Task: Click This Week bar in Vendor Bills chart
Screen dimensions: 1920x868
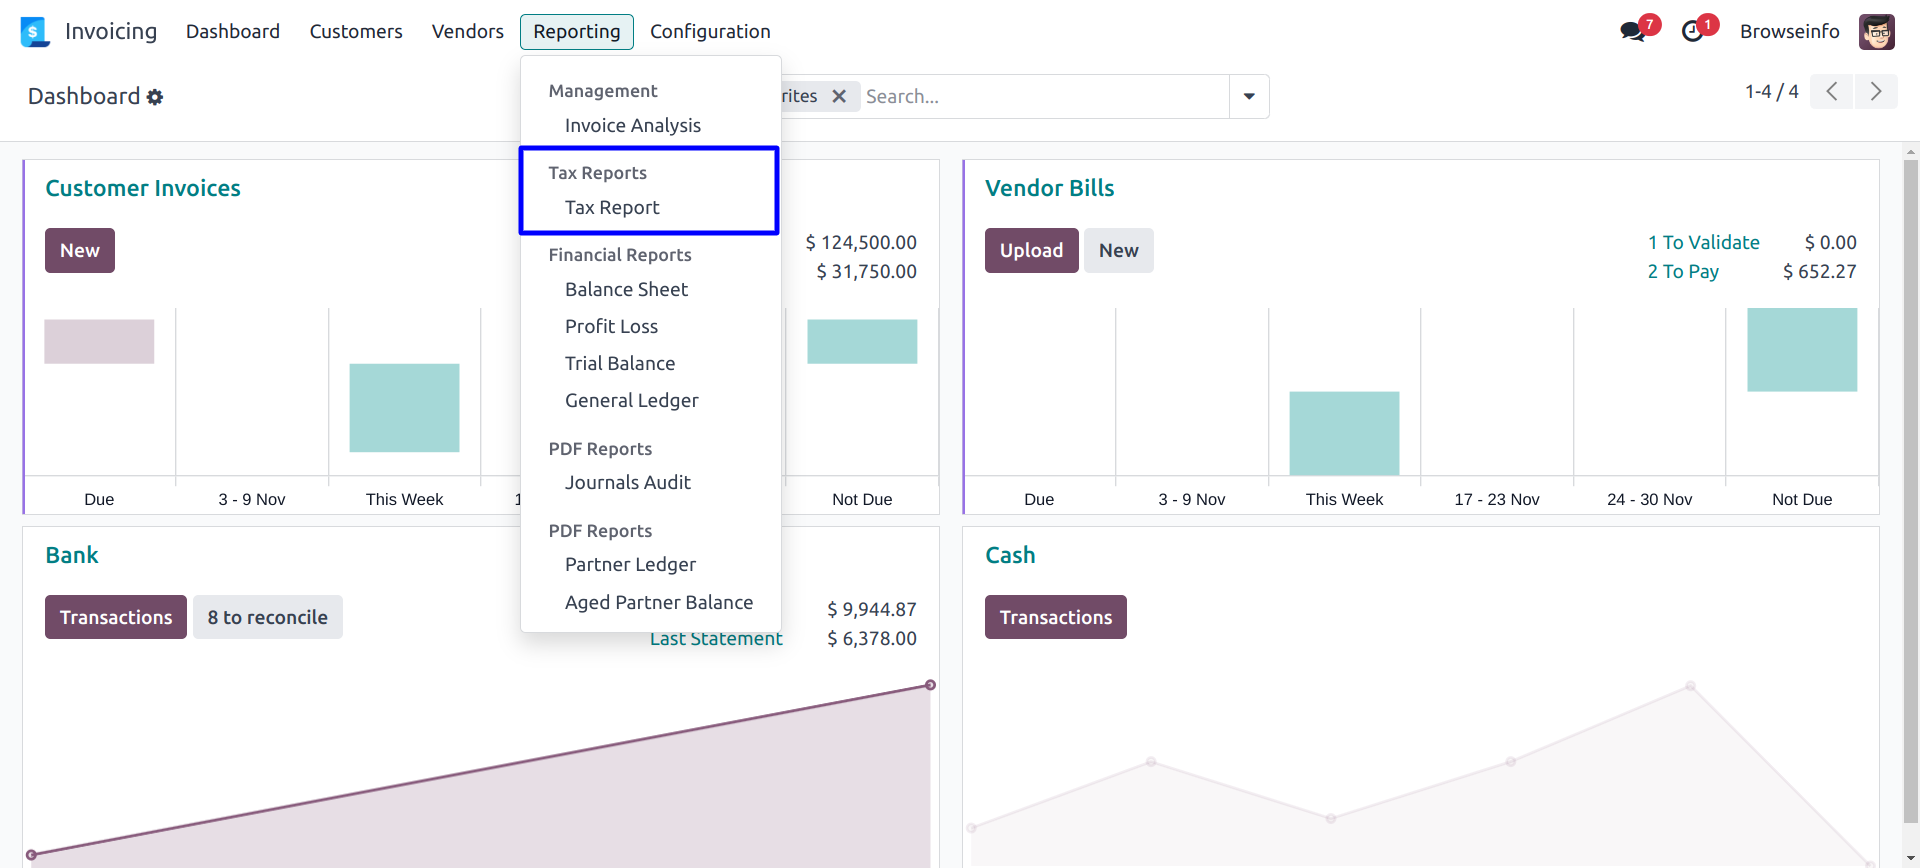Action: [1344, 434]
